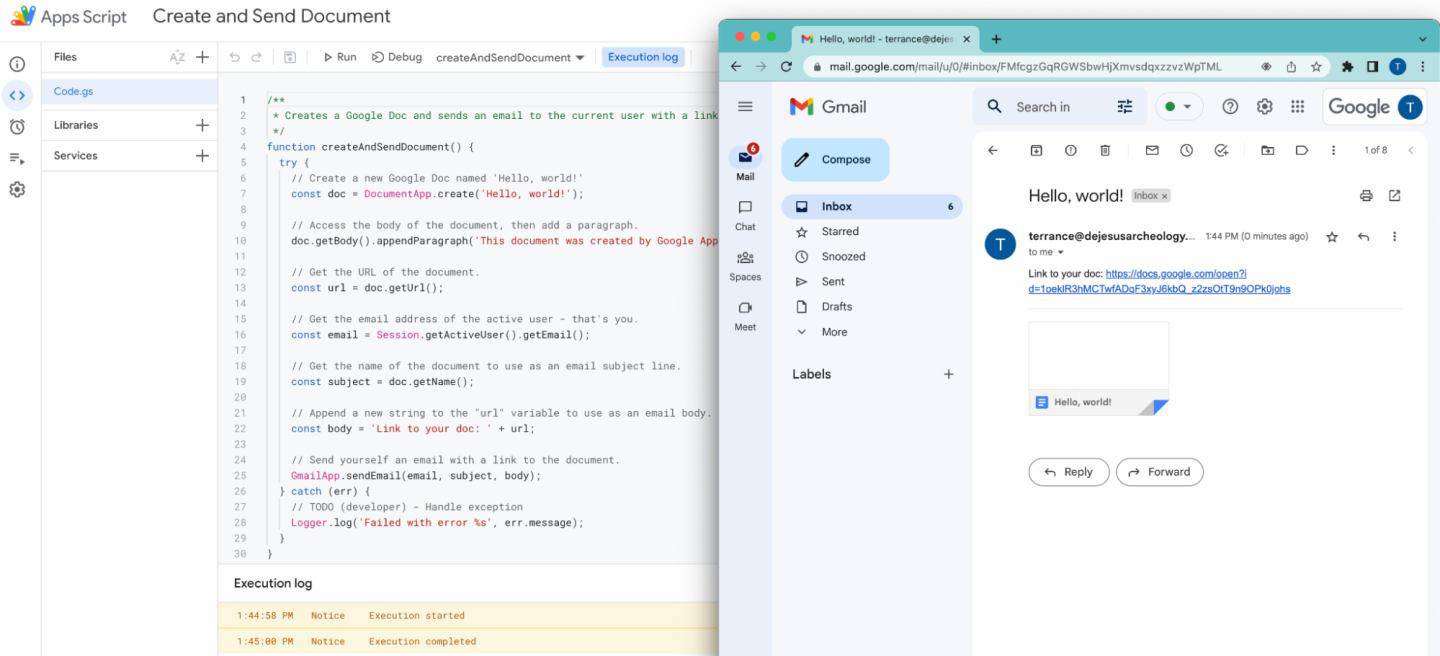Click the save project icon in toolbar
The height and width of the screenshot is (656, 1440).
point(289,57)
